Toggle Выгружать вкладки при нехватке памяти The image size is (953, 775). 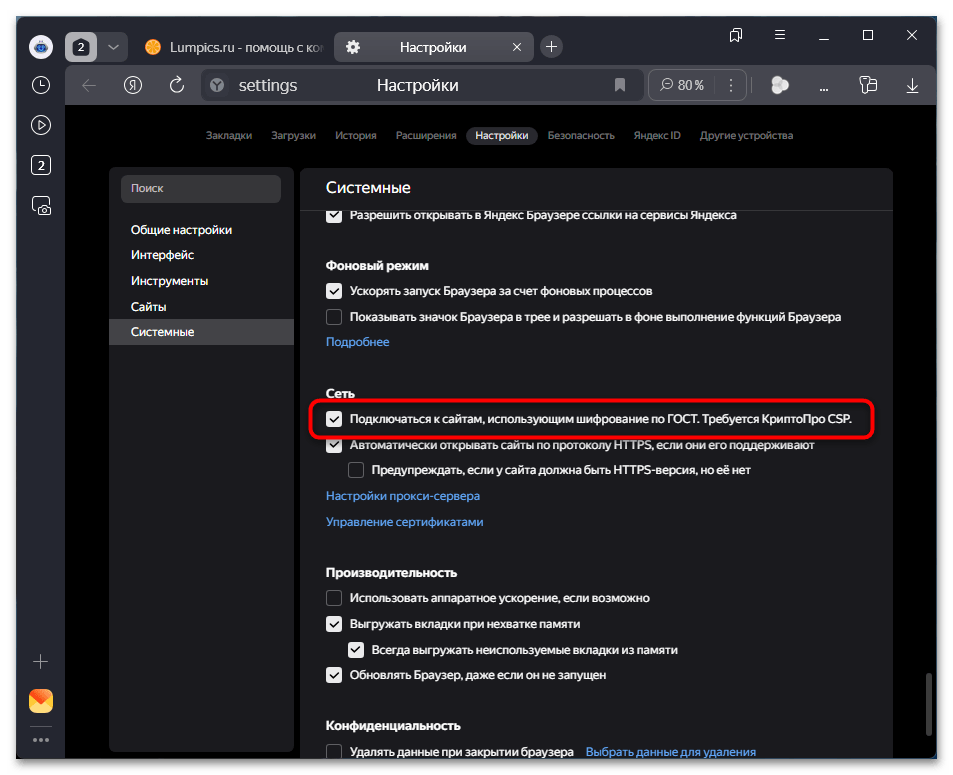(x=334, y=624)
